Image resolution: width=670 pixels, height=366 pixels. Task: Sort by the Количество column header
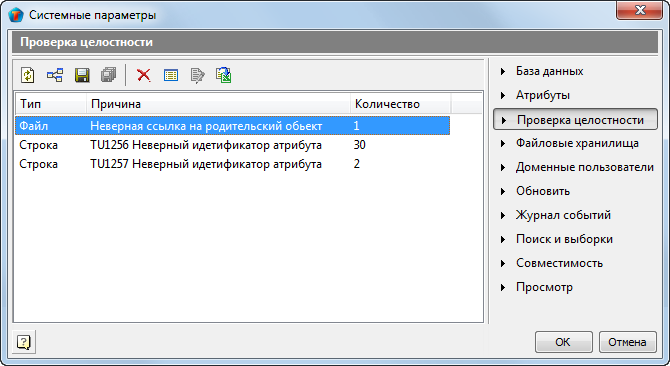click(x=400, y=104)
